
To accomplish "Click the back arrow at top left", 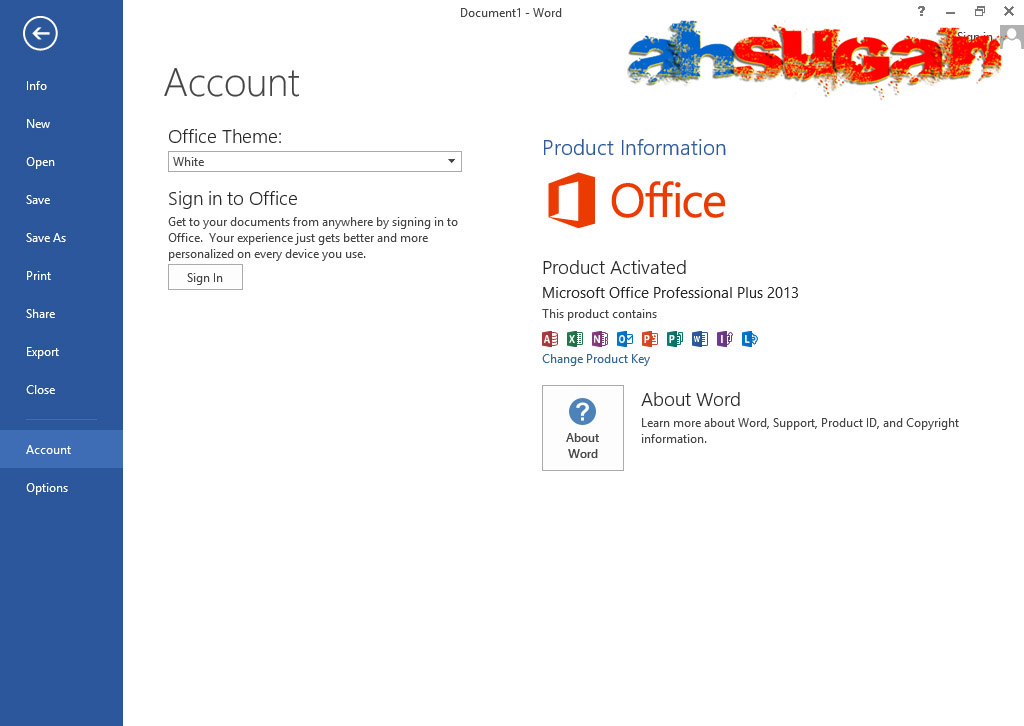I will pos(39,33).
